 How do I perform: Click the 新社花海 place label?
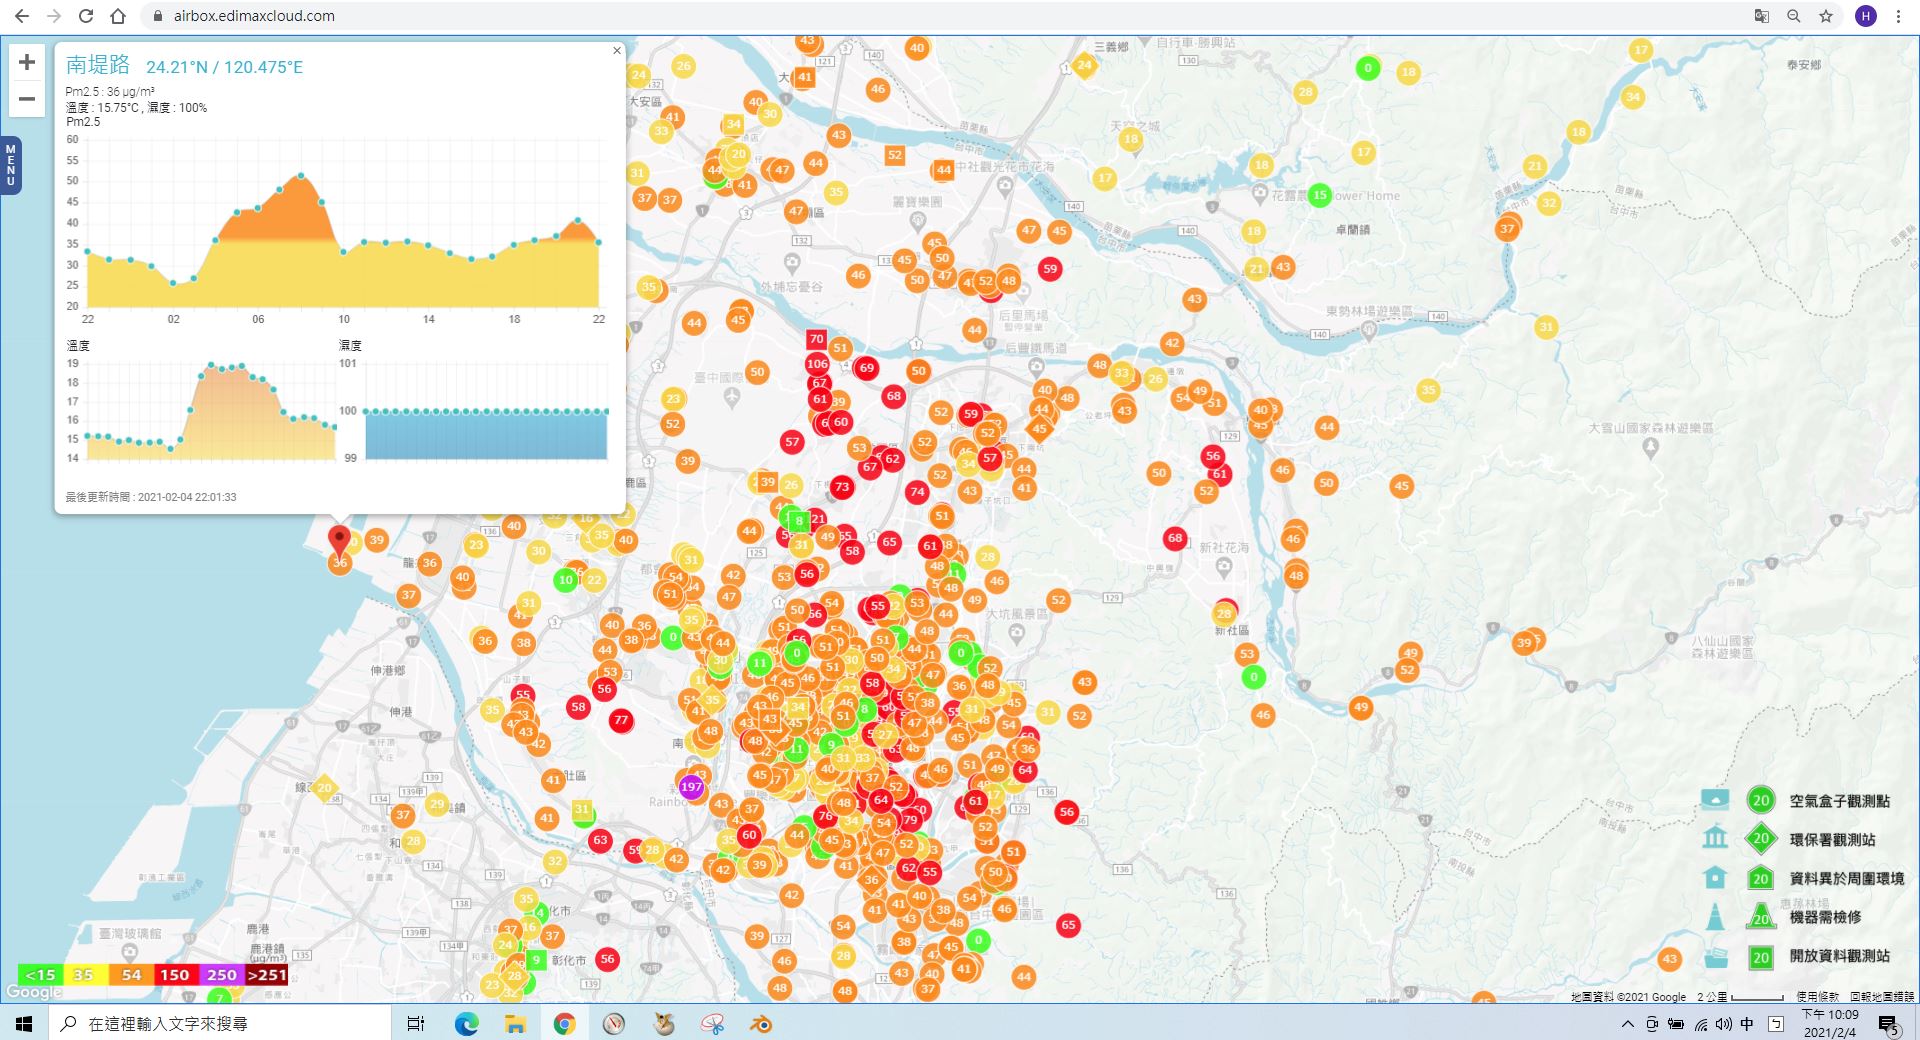[x=1224, y=548]
